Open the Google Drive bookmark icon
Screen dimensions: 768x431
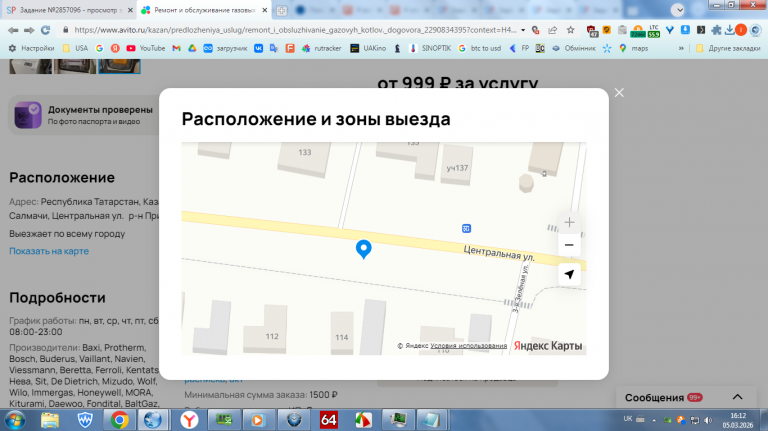point(192,48)
